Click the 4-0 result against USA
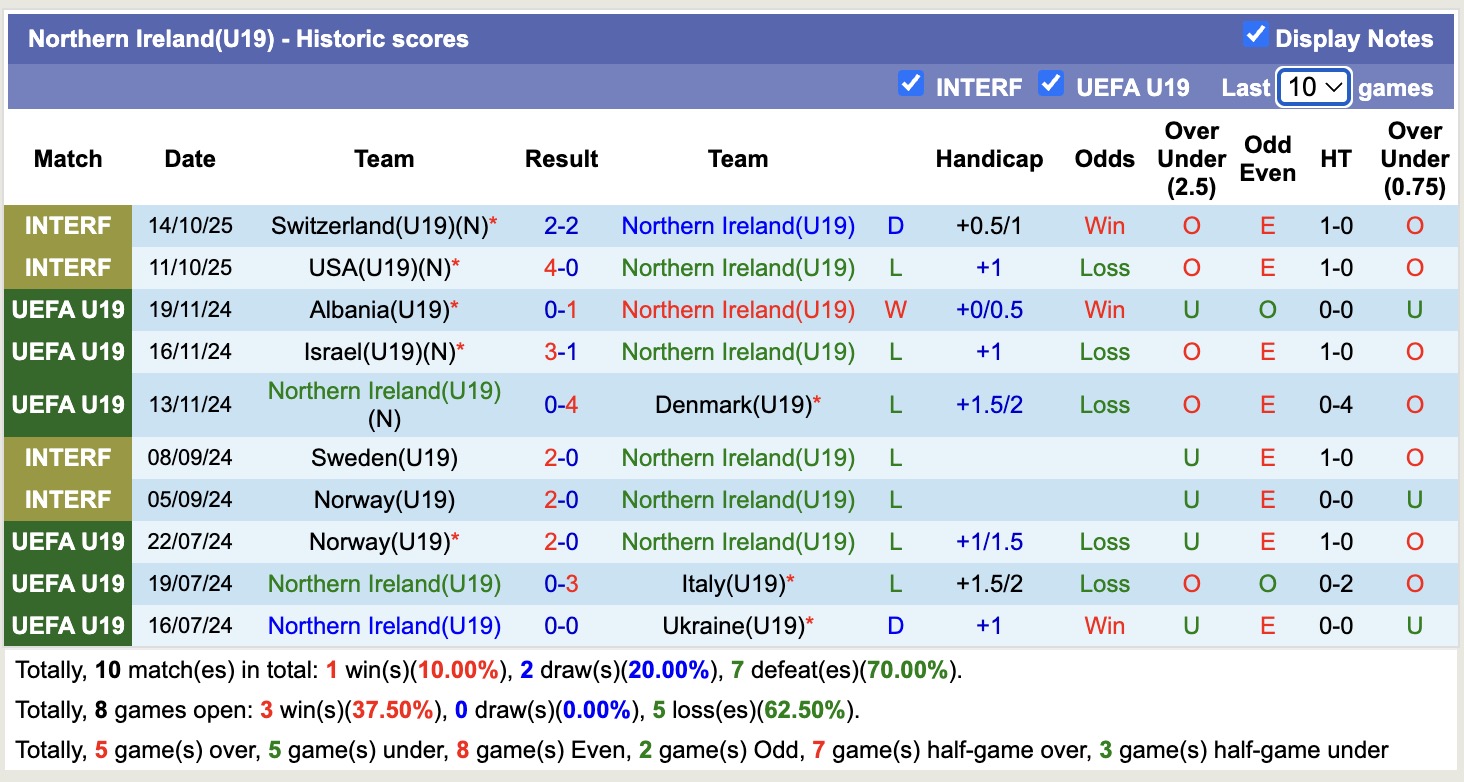 coord(561,268)
